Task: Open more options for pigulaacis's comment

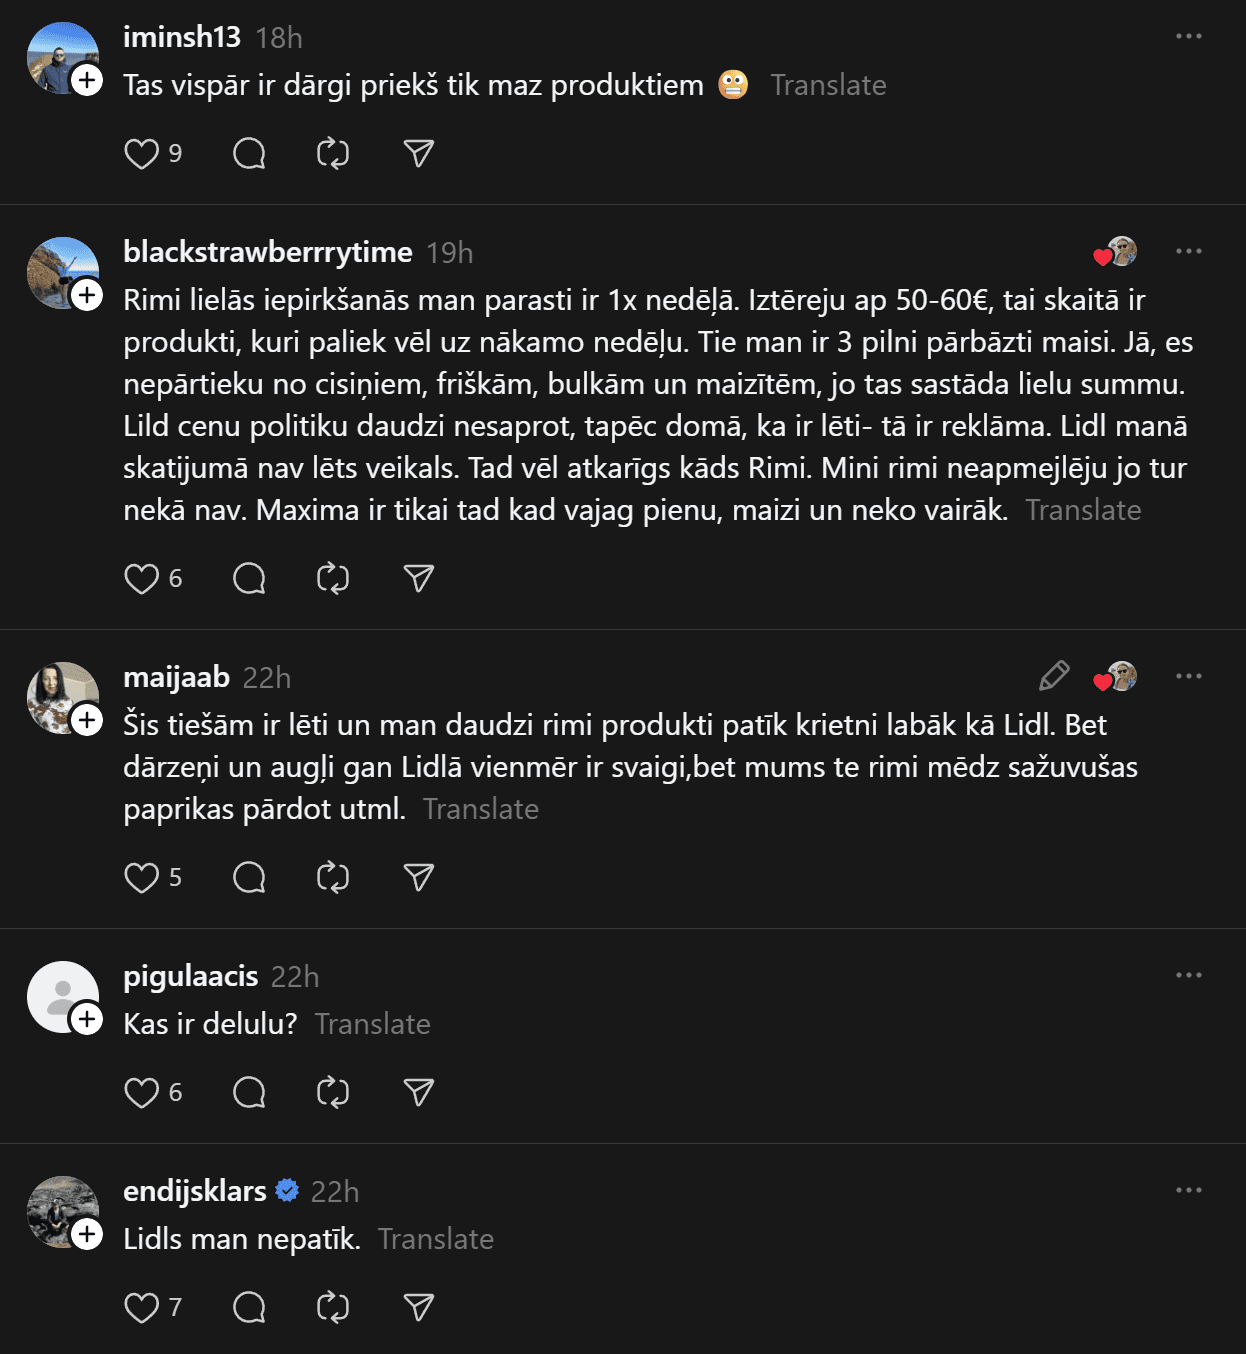Action: [x=1189, y=976]
